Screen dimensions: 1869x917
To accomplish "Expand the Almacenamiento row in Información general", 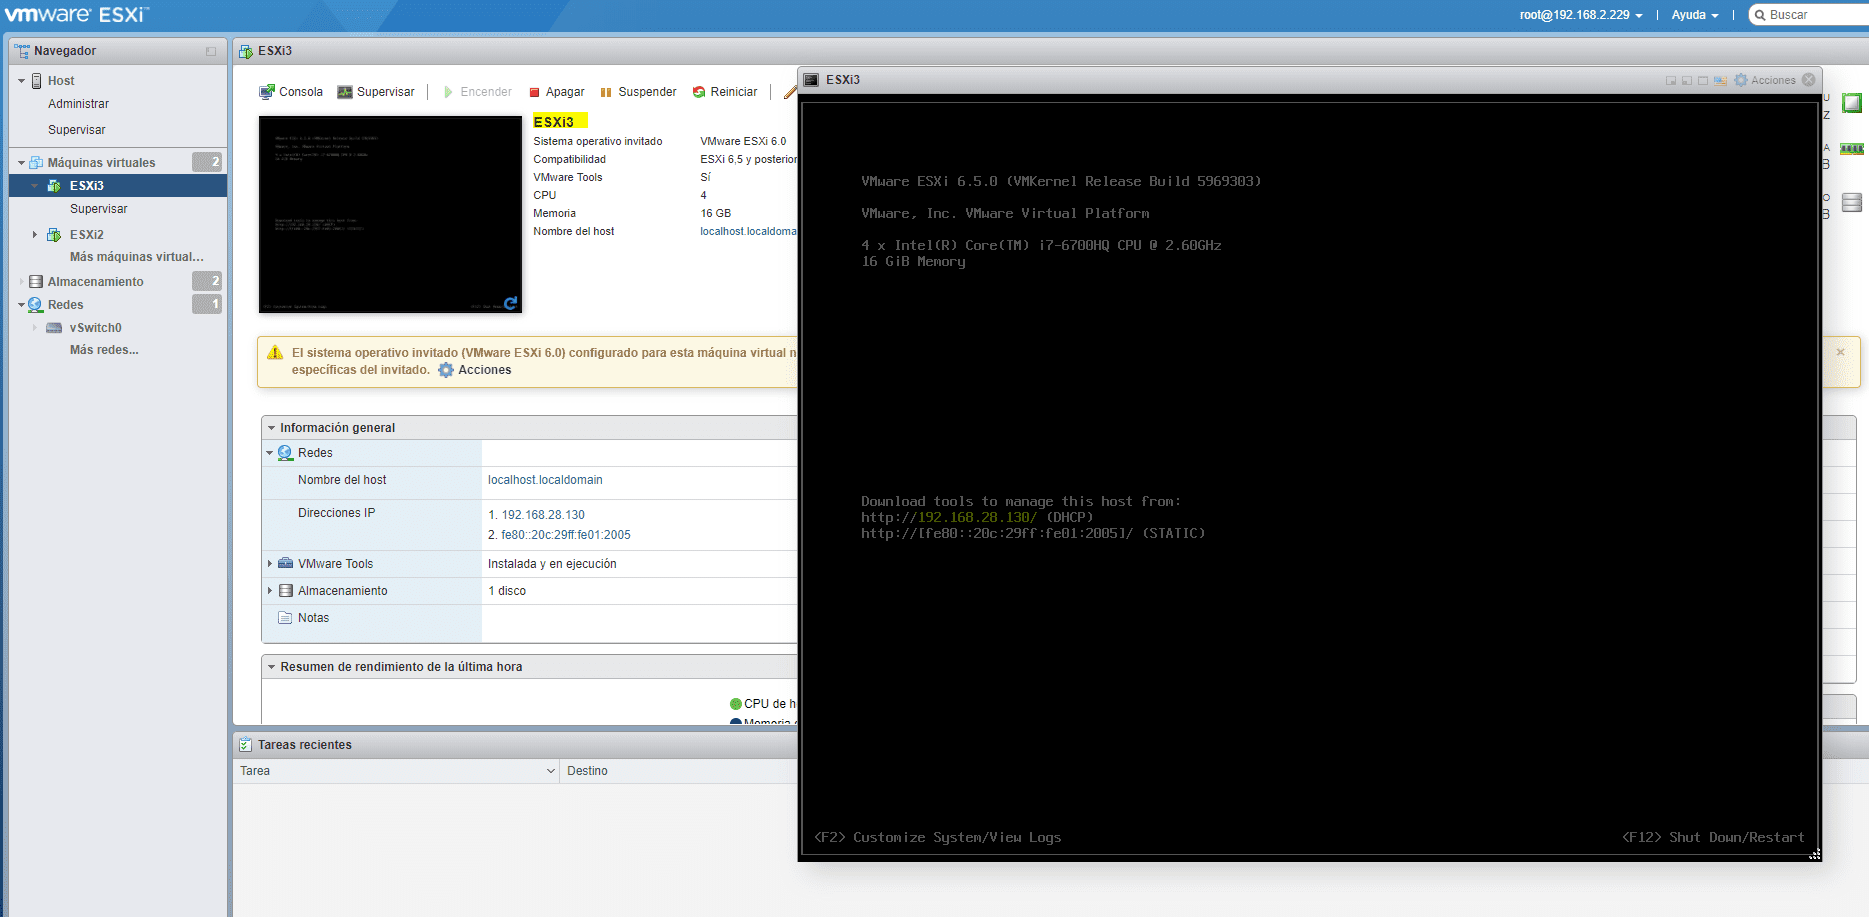I will point(271,590).
